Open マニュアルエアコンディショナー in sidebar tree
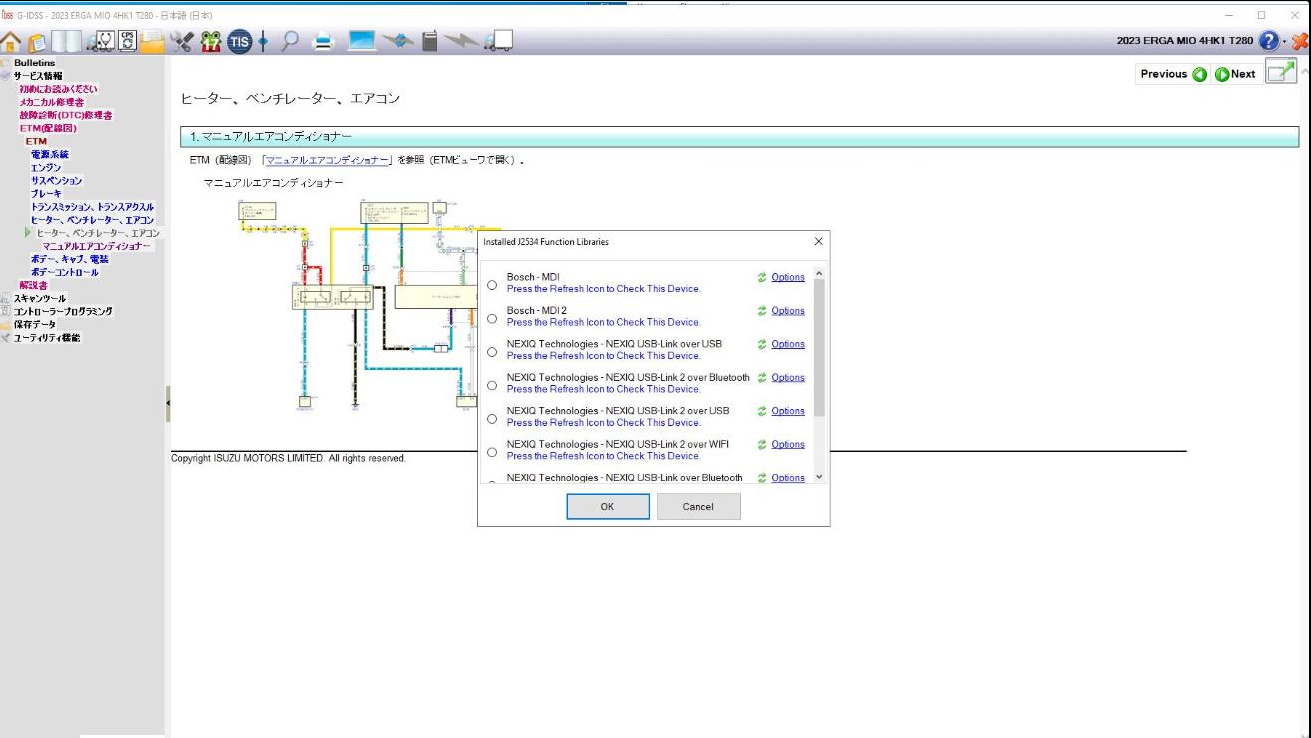 [x=96, y=246]
